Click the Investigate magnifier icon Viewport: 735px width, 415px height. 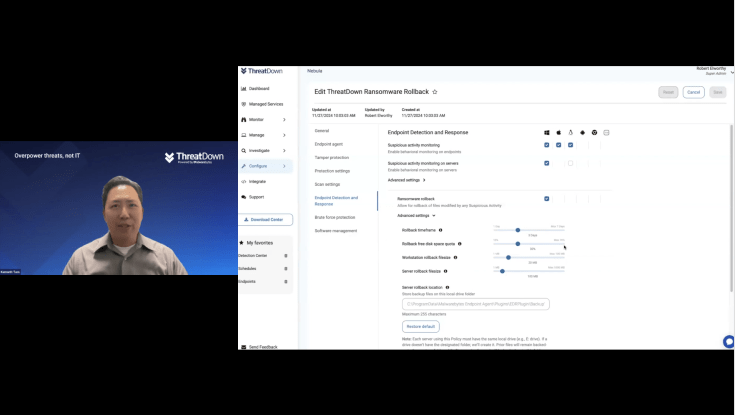pyautogui.click(x=243, y=151)
